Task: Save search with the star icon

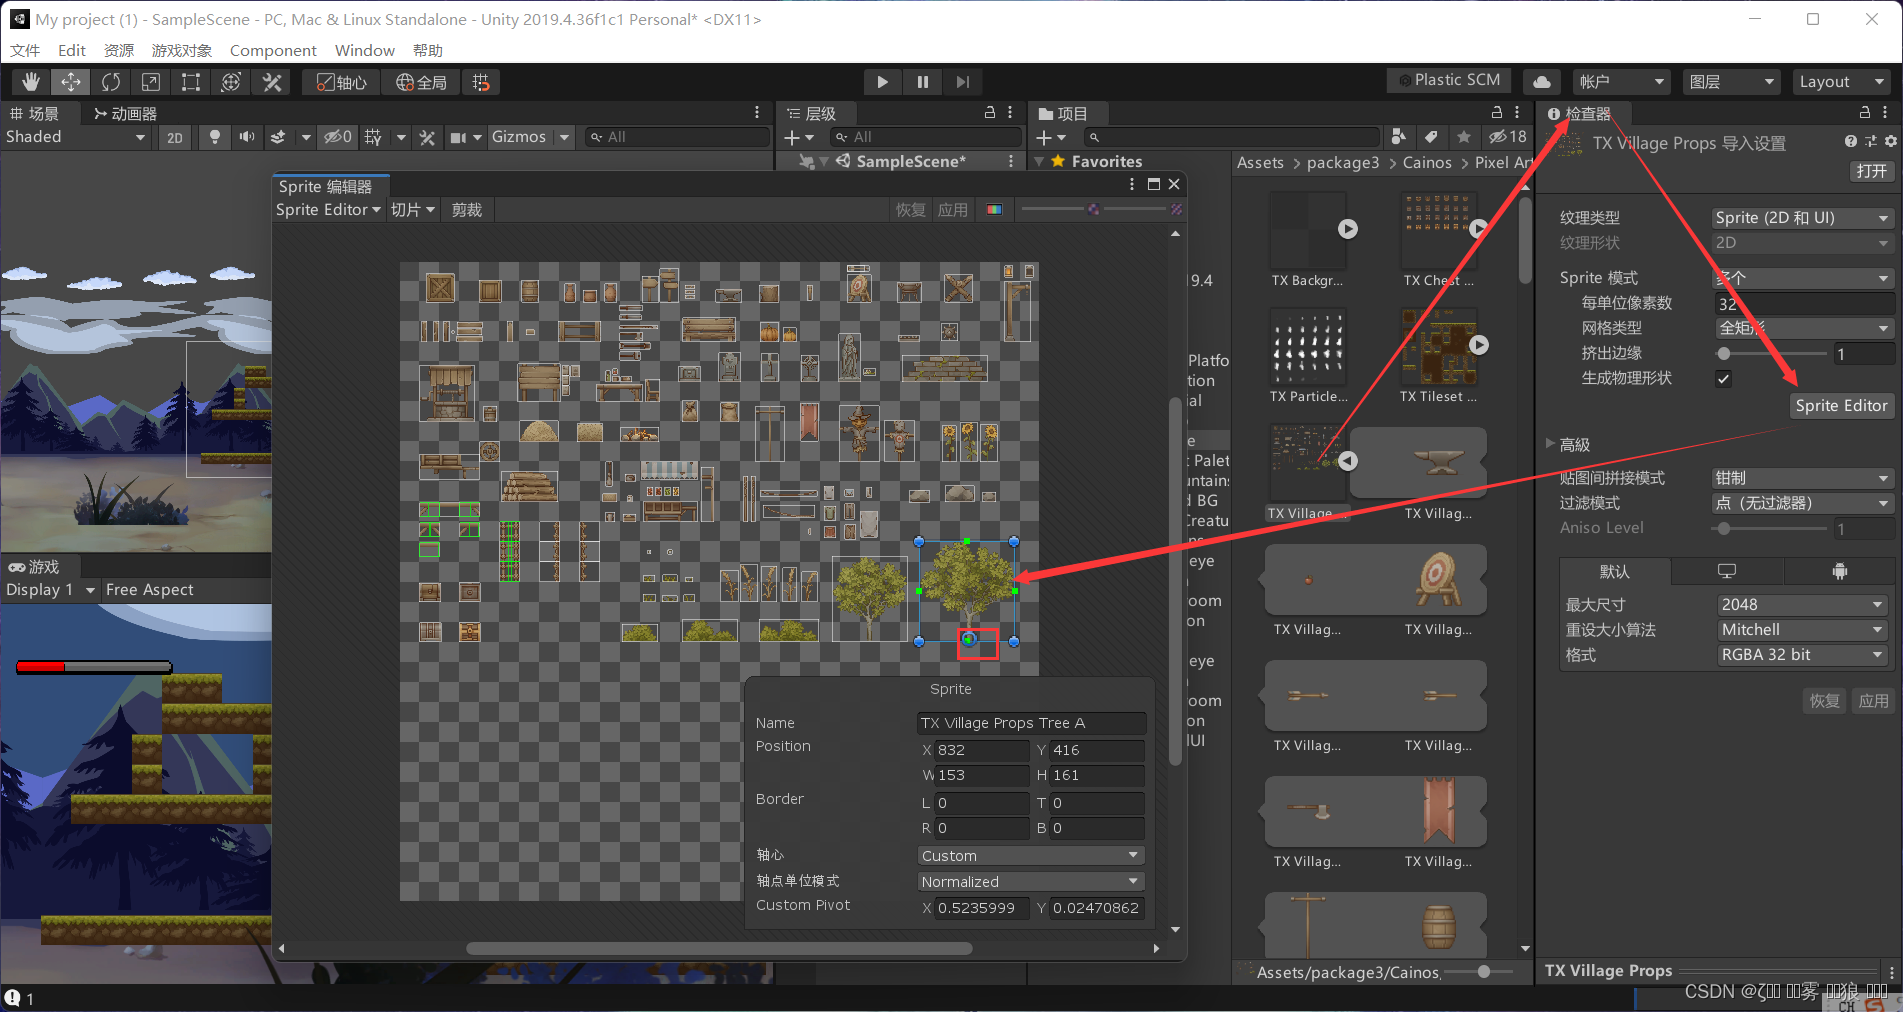Action: click(1464, 137)
